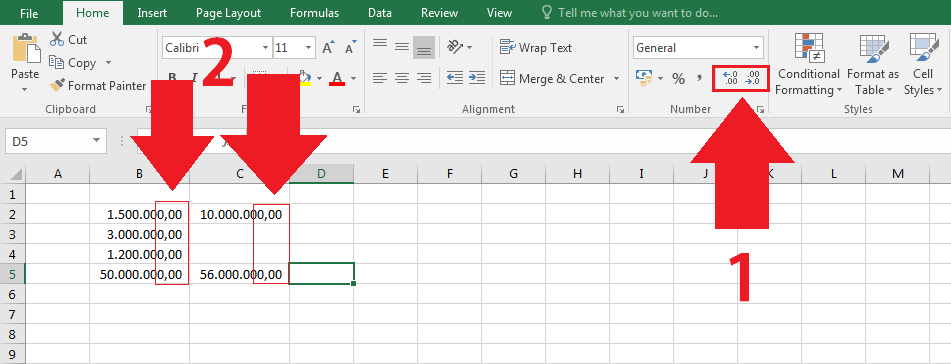Click cell containing 1.200.000,00
The width and height of the screenshot is (951, 364).
139,254
